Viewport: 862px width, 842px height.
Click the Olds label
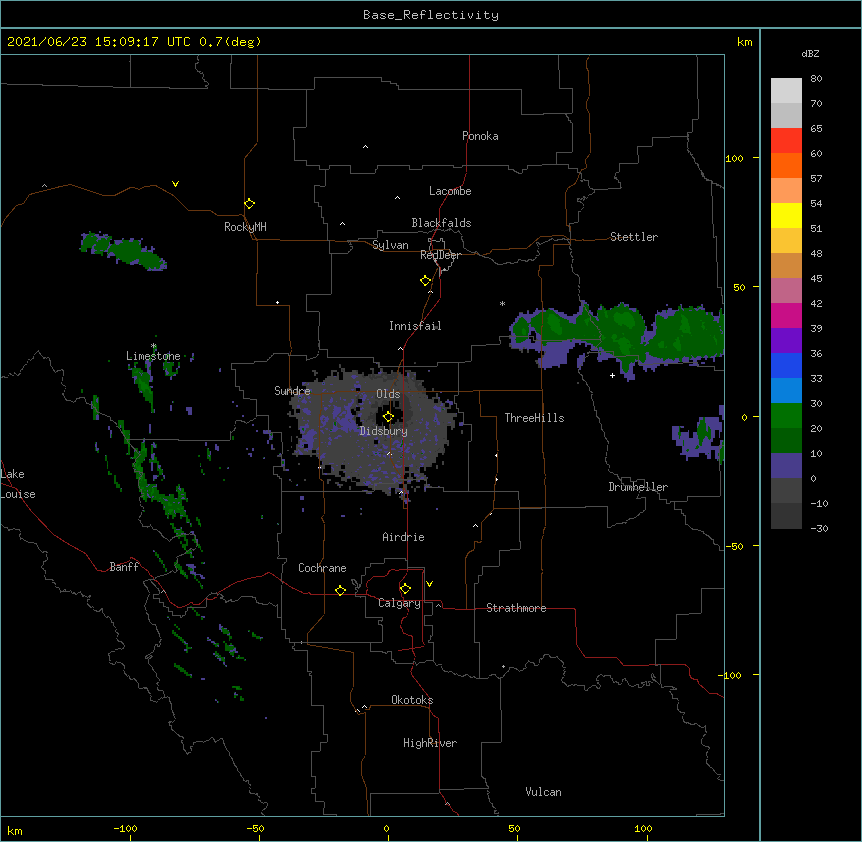[x=388, y=394]
